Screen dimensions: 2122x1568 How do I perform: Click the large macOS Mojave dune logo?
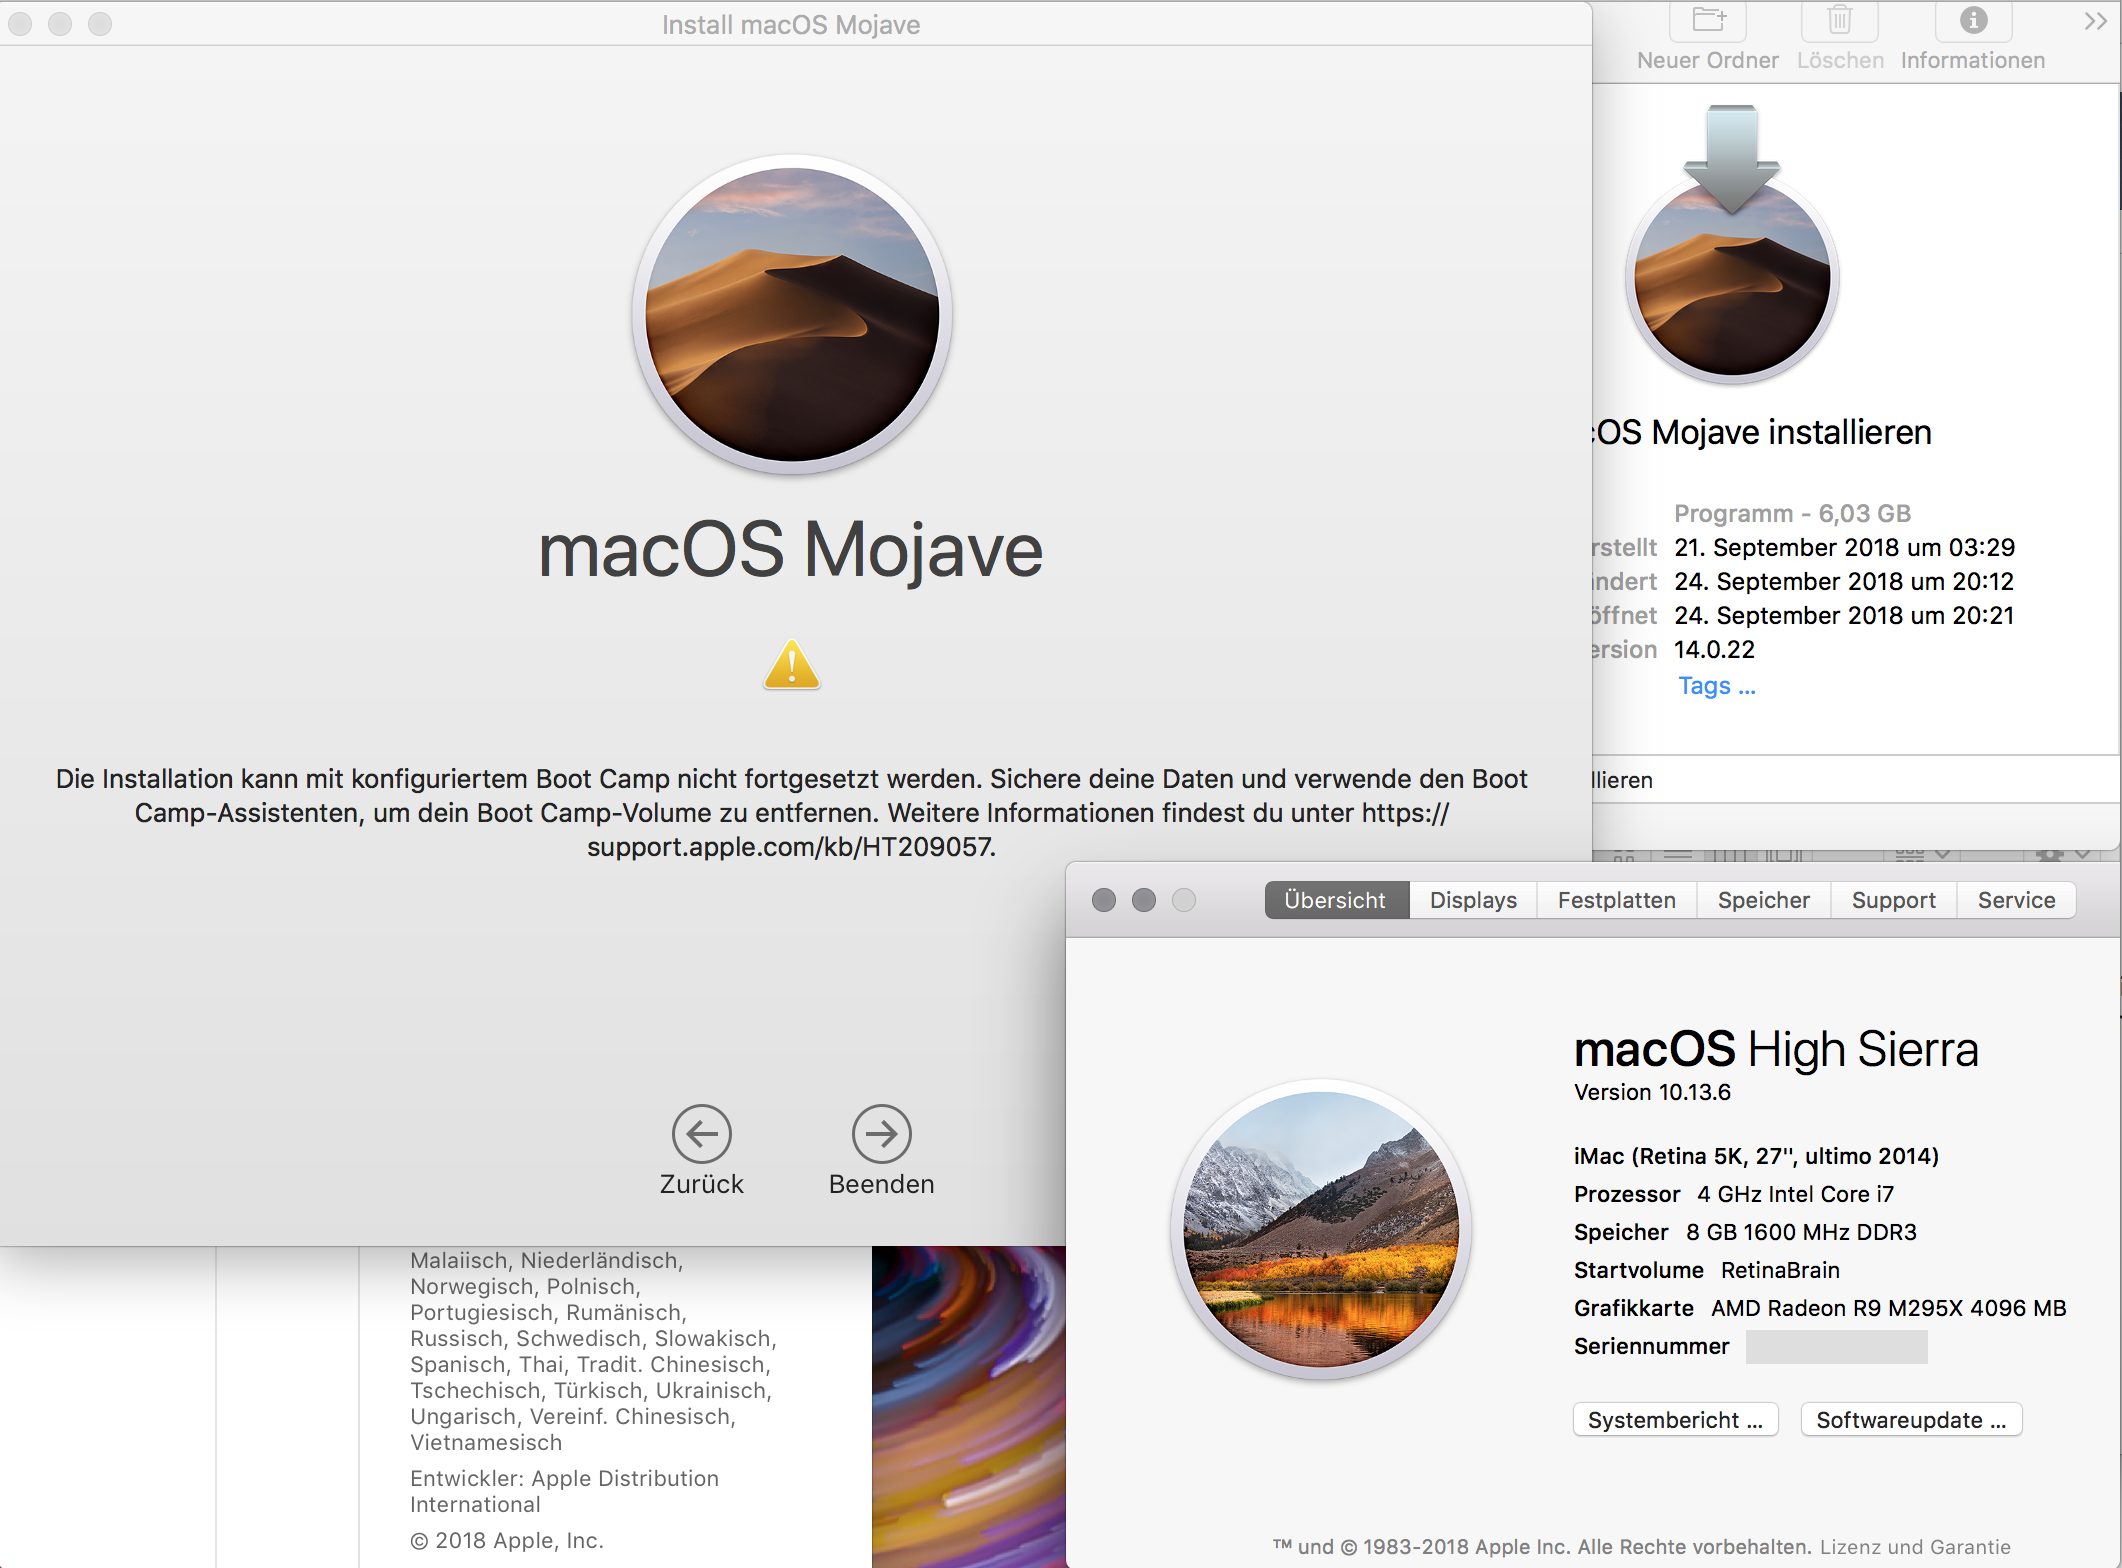(x=792, y=314)
